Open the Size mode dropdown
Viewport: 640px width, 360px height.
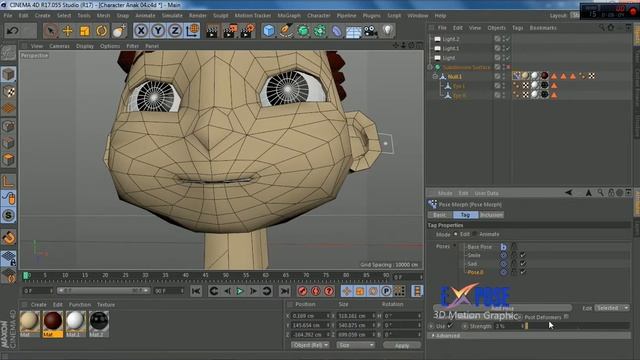click(356, 345)
